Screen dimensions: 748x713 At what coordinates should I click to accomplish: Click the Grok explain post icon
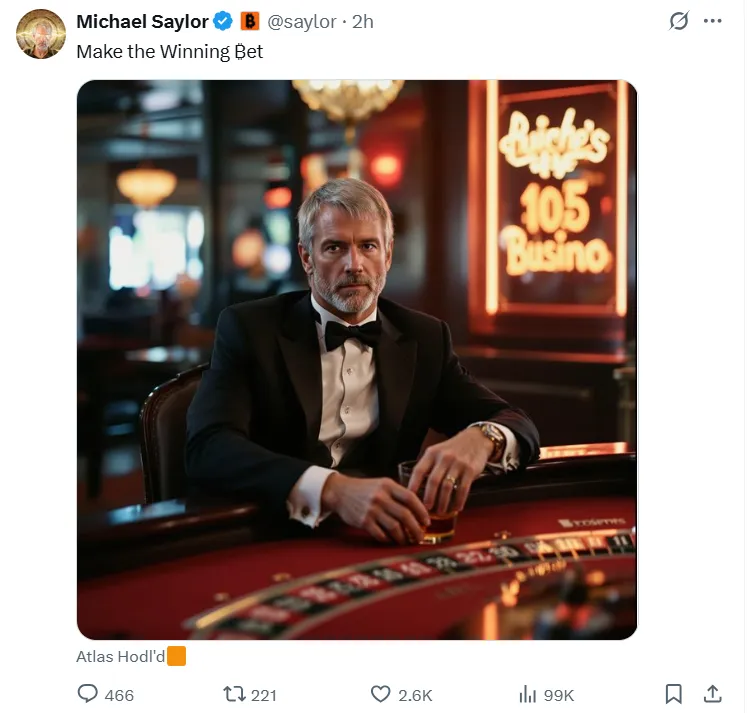coord(679,21)
